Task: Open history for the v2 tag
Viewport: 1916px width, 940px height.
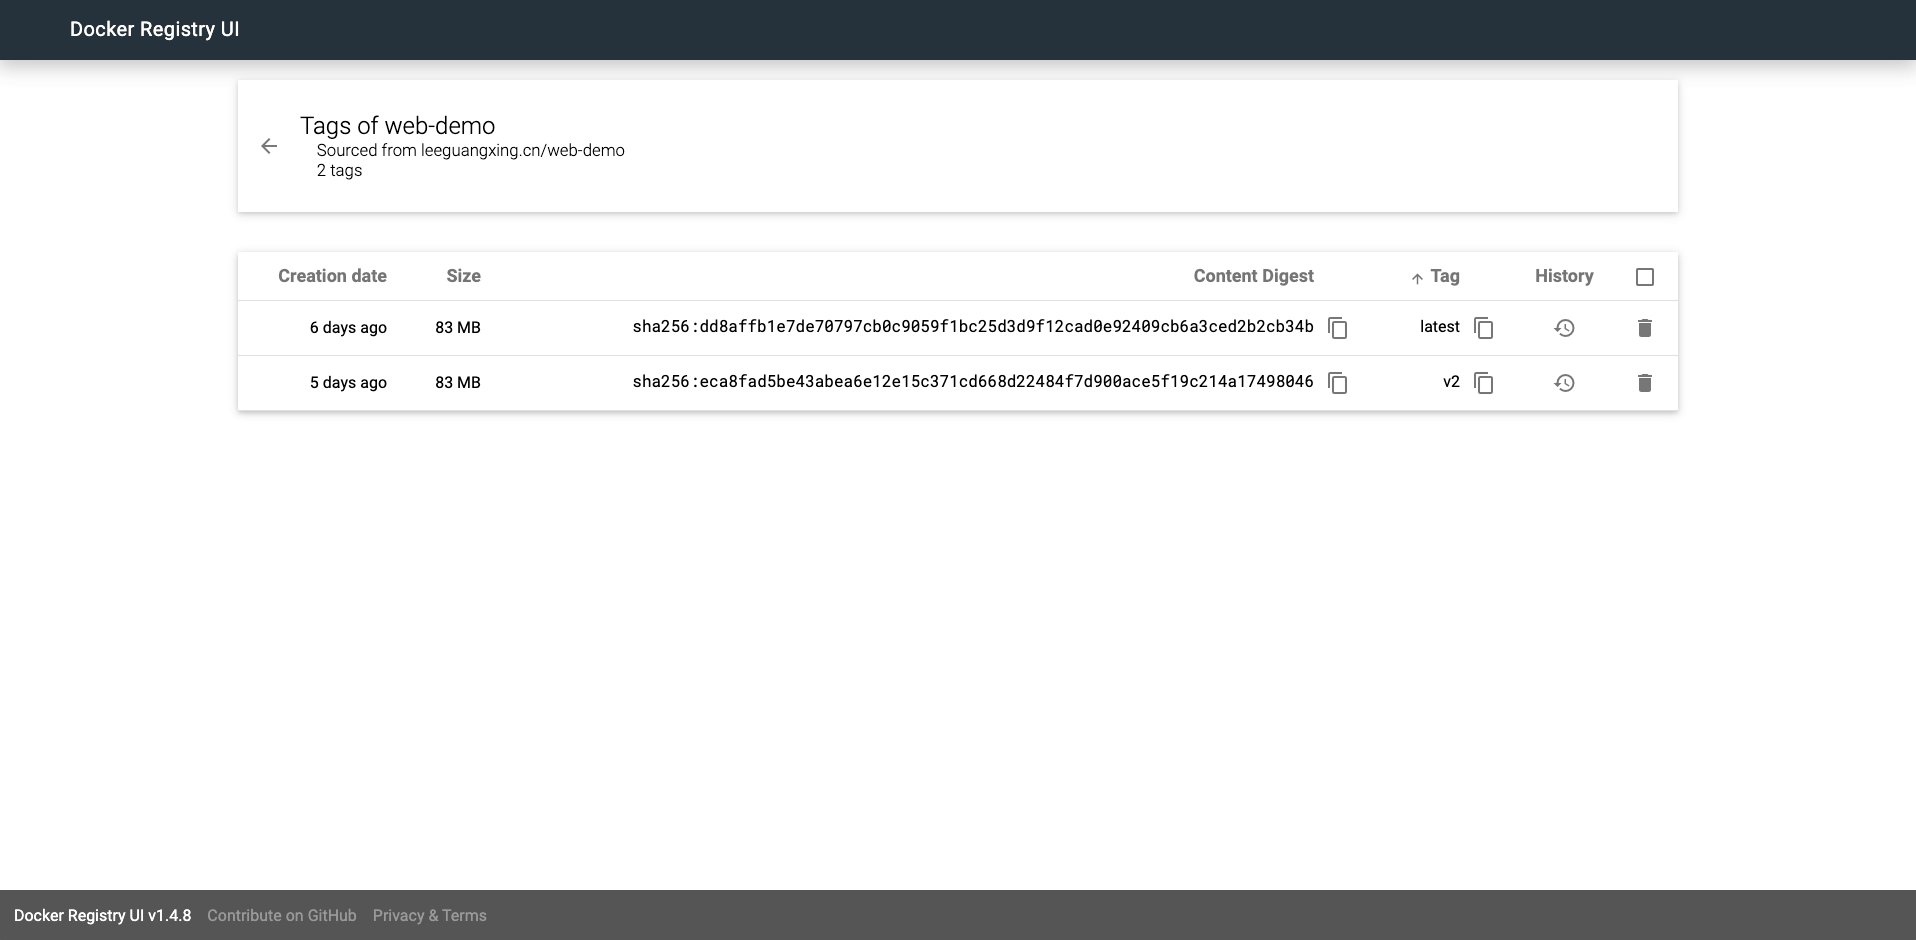Action: pyautogui.click(x=1564, y=383)
